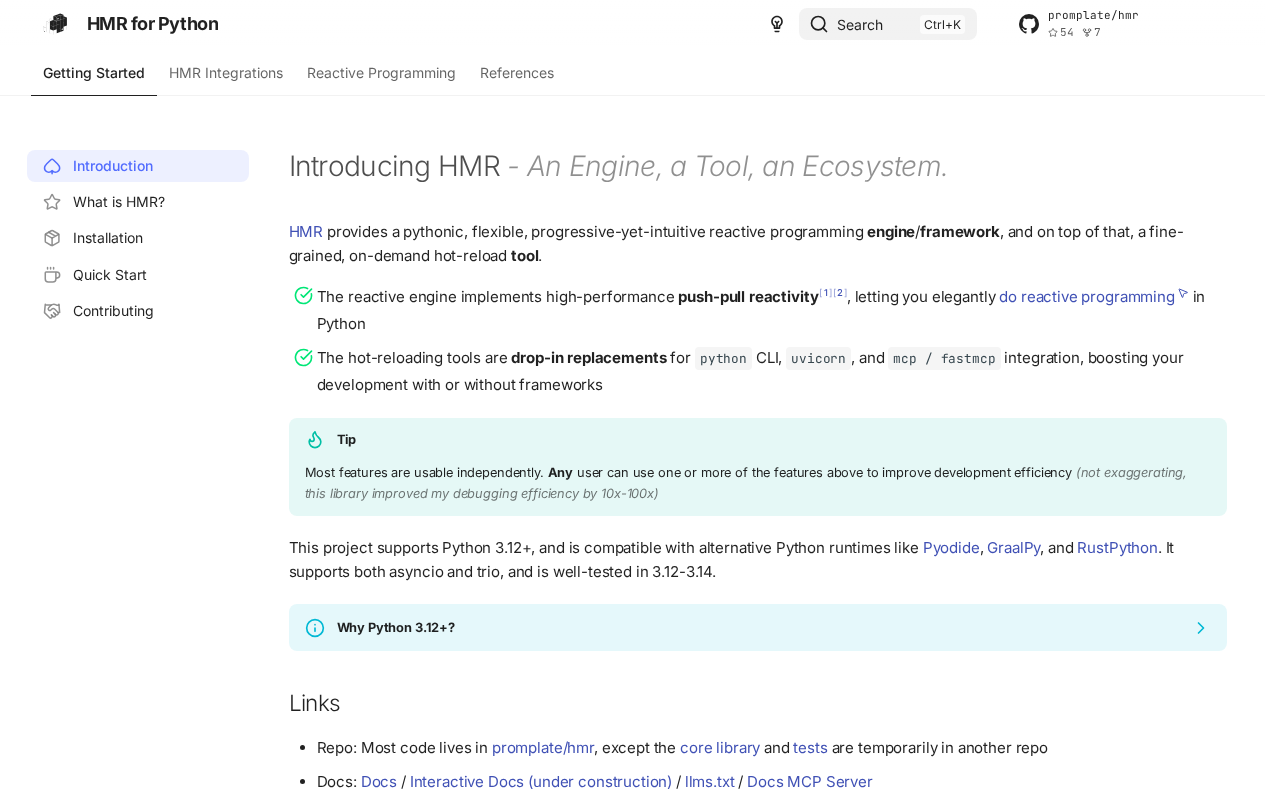Image resolution: width=1280 pixels, height=800 pixels.
Task: Open the 'do reactive programming' link
Action: [x=1087, y=297]
